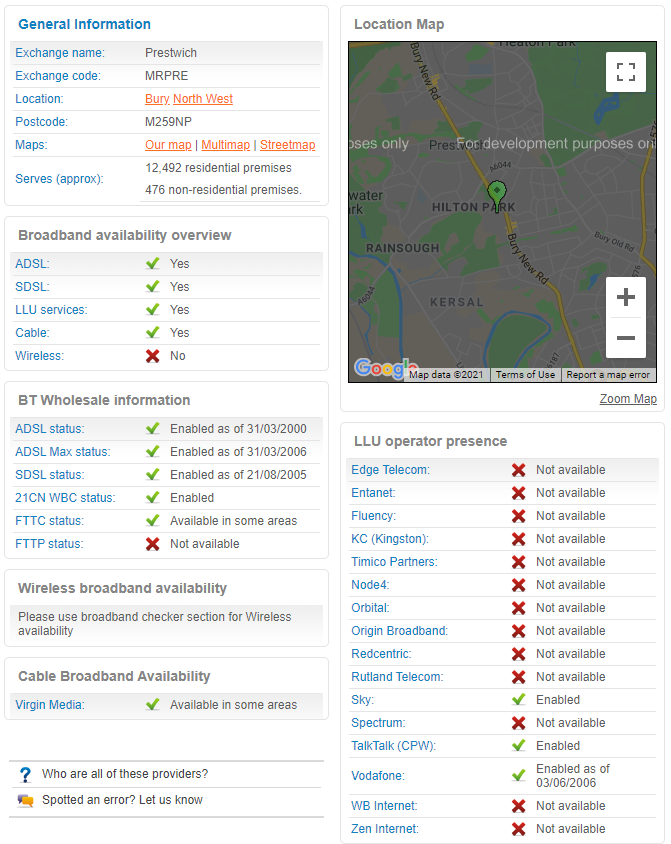The width and height of the screenshot is (671, 844).
Task: Select the wireless broadband checker notice text
Action: point(154,624)
